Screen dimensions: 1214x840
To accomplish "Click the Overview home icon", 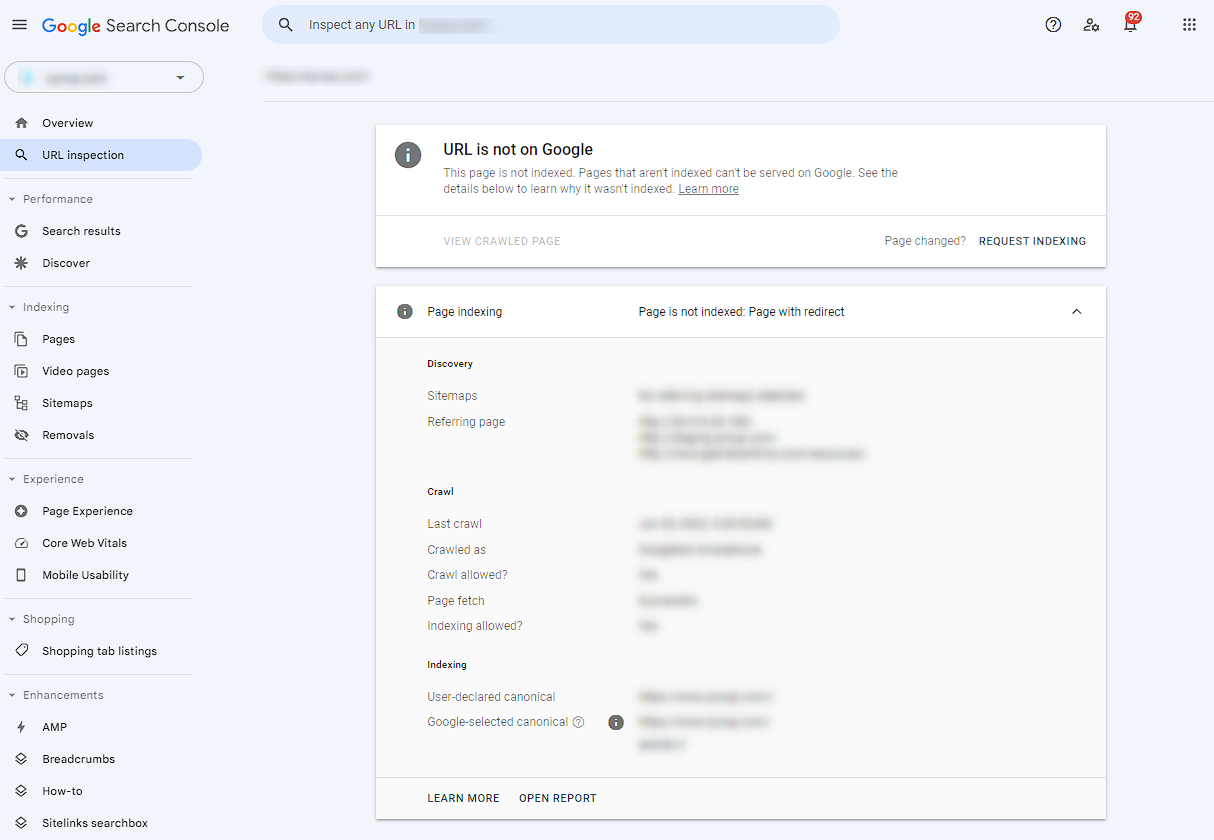I will coord(22,123).
